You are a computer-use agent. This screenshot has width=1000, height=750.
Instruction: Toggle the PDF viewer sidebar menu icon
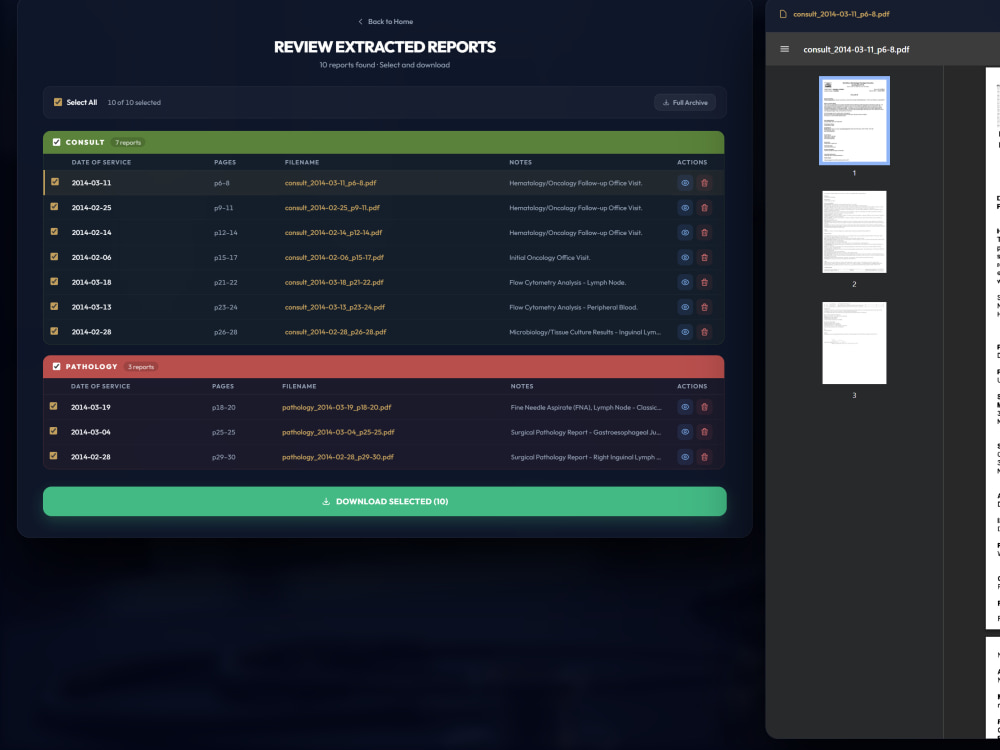tap(784, 49)
